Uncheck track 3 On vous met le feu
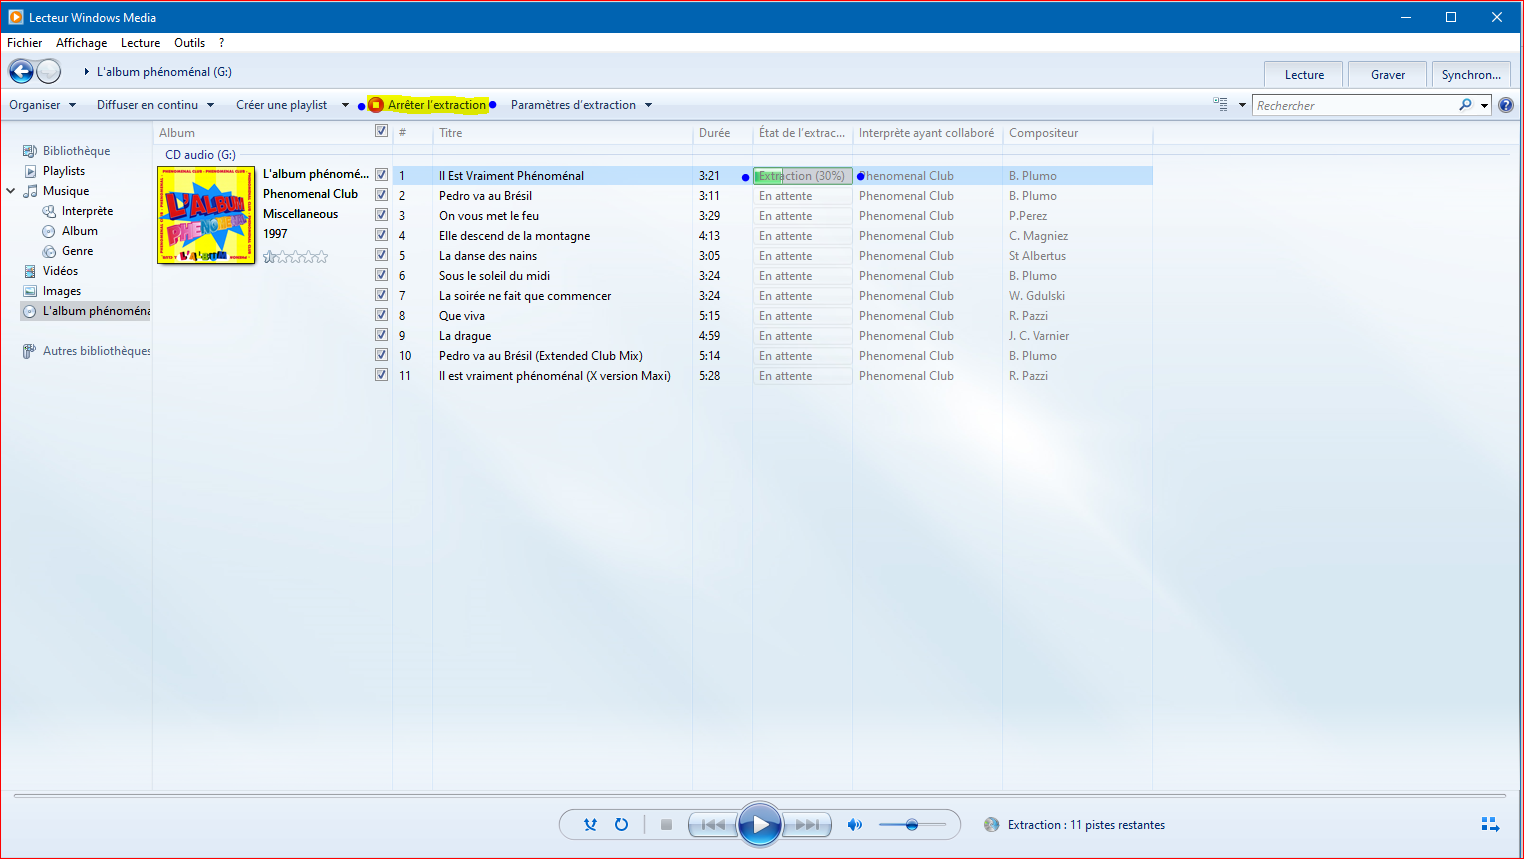 [x=381, y=215]
